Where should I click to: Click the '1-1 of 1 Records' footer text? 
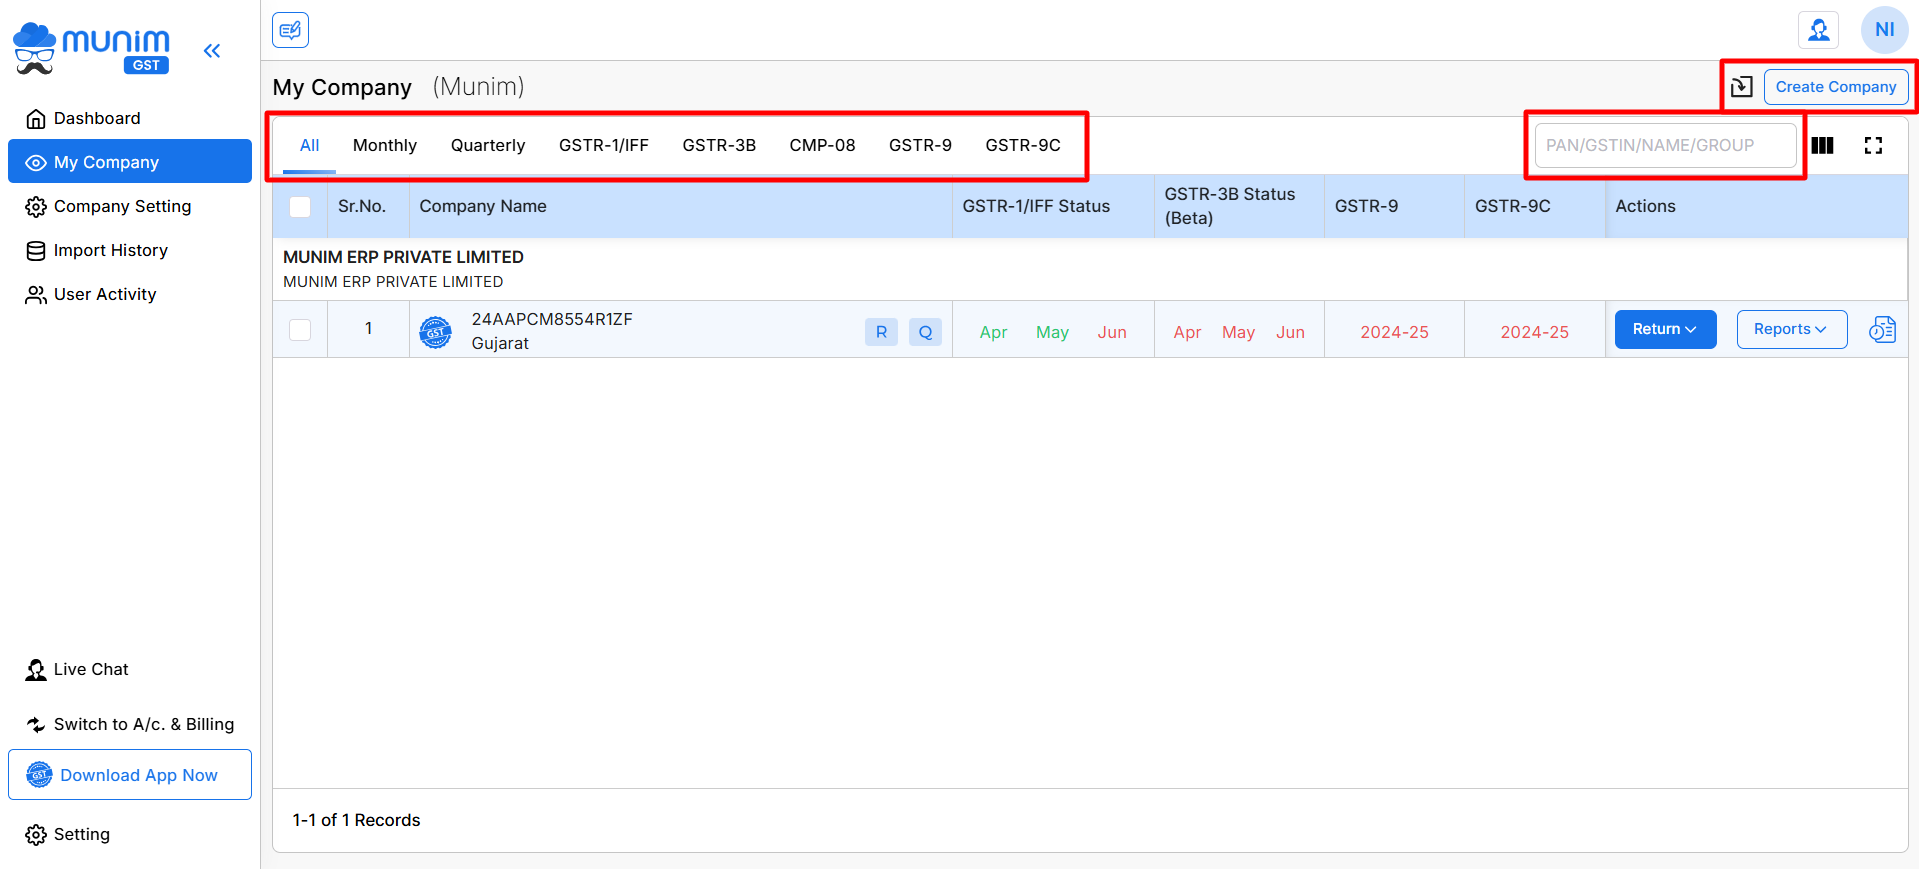pyautogui.click(x=356, y=820)
